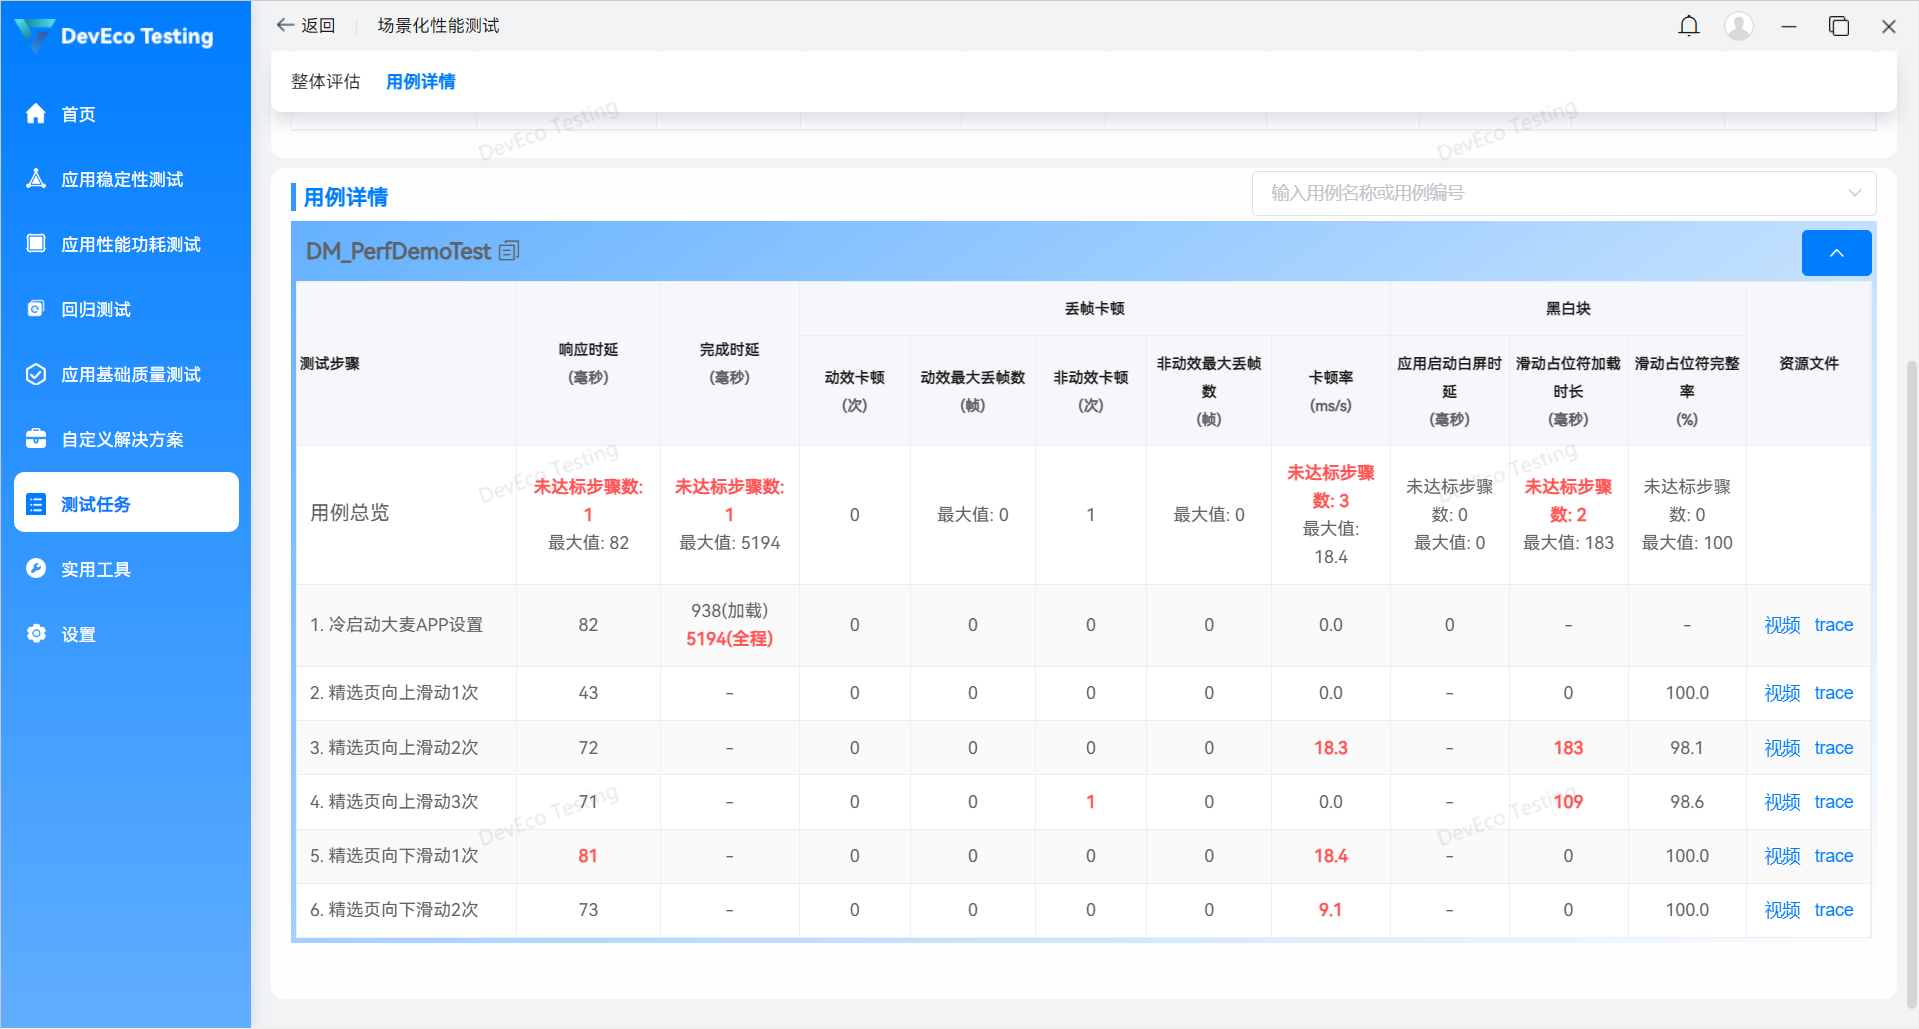Switch to 整体评估 tab
Viewport: 1919px width, 1029px height.
point(325,82)
